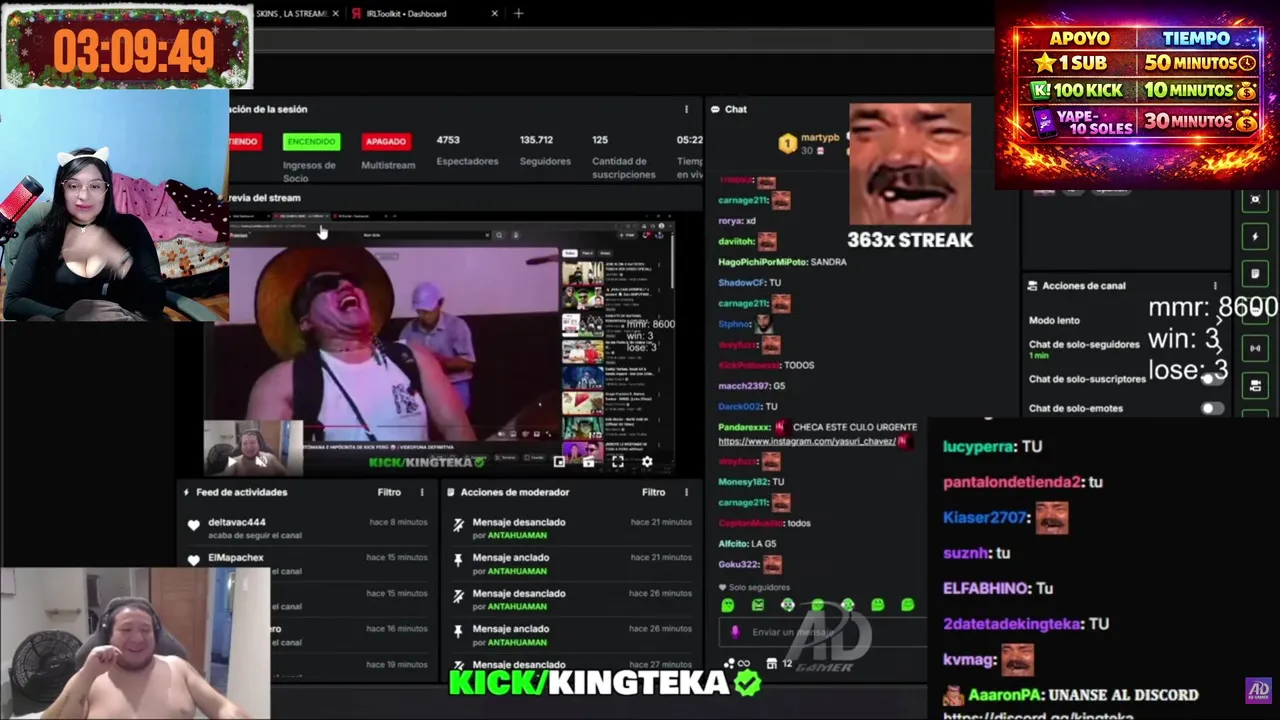Open top gifter martypb profile
1280x720 pixels.
[x=820, y=138]
